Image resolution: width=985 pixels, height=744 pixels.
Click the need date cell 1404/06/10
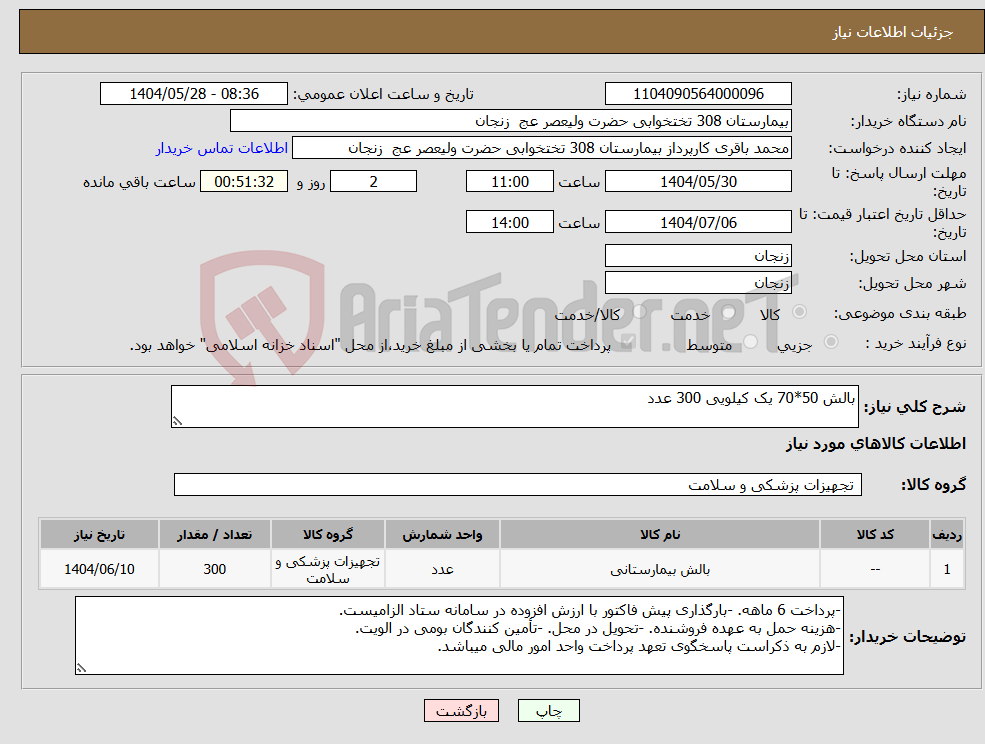coord(99,569)
